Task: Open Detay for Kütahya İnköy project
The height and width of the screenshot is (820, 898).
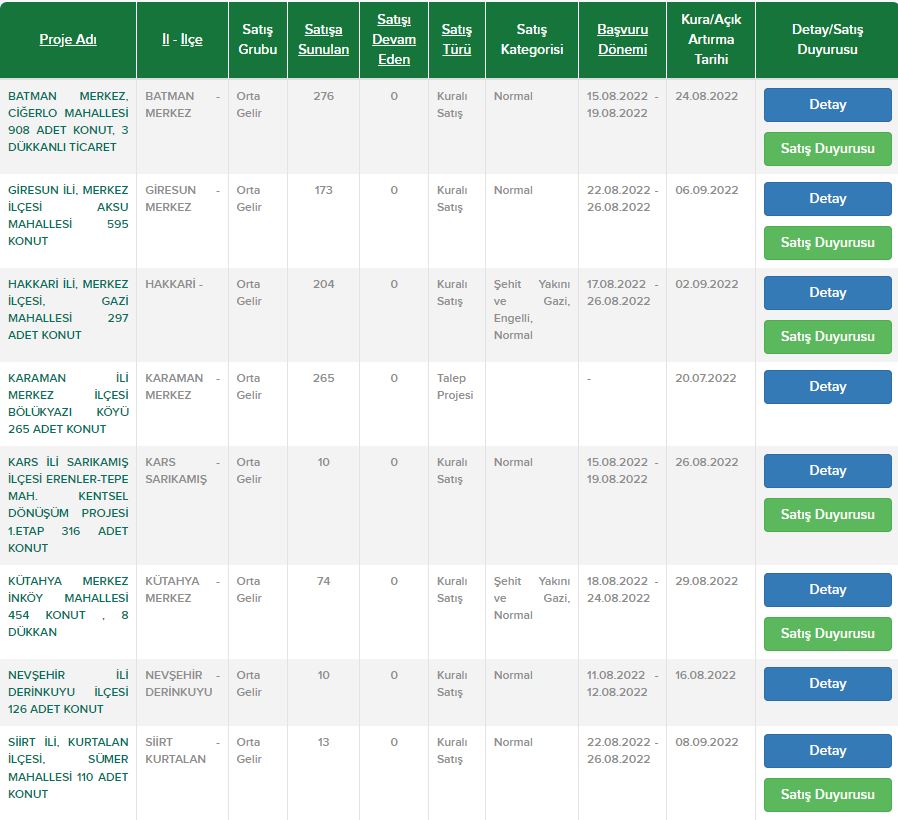Action: coord(827,590)
